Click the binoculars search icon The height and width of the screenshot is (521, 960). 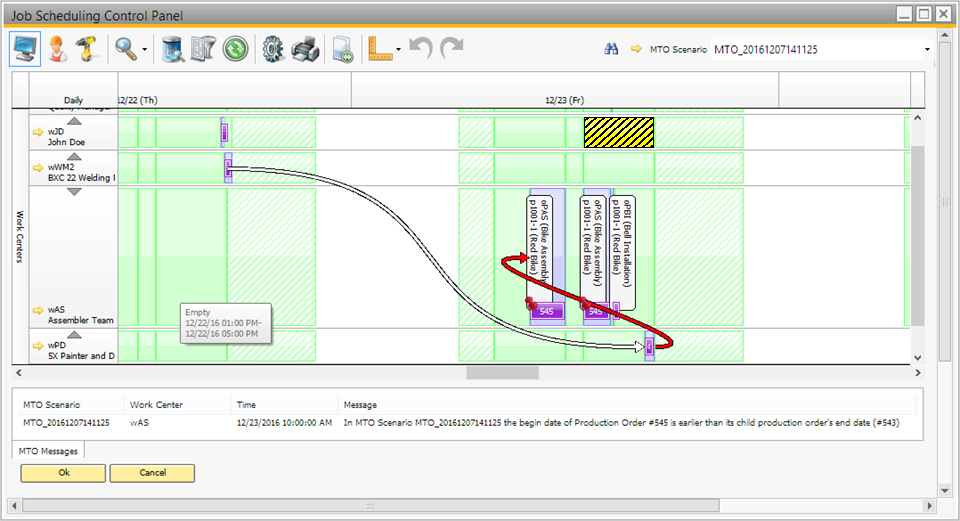pos(613,49)
